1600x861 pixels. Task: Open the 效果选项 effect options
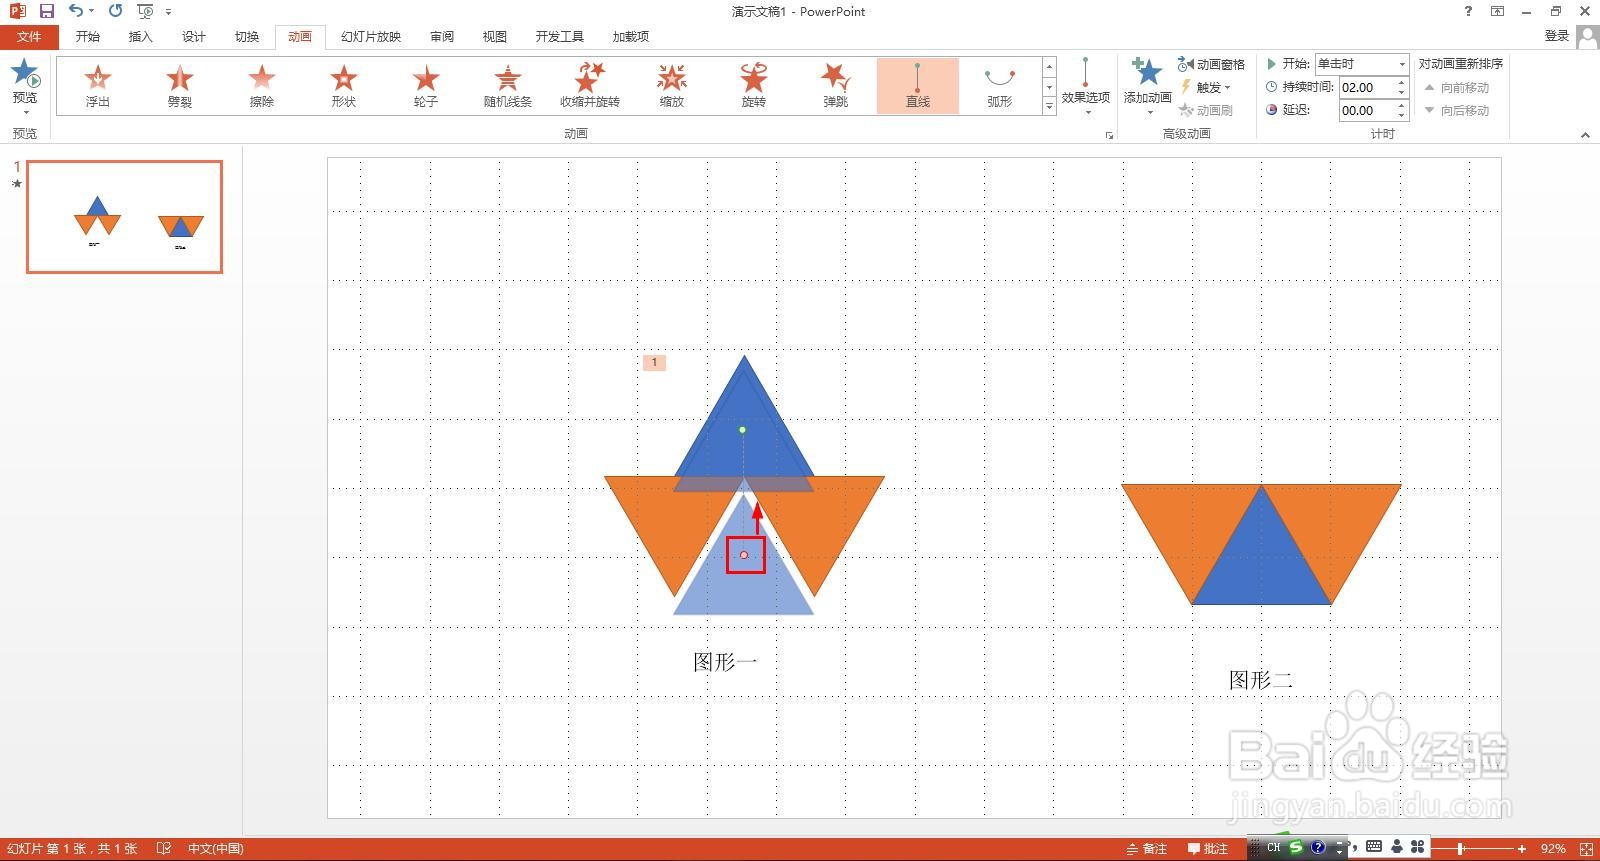1085,86
